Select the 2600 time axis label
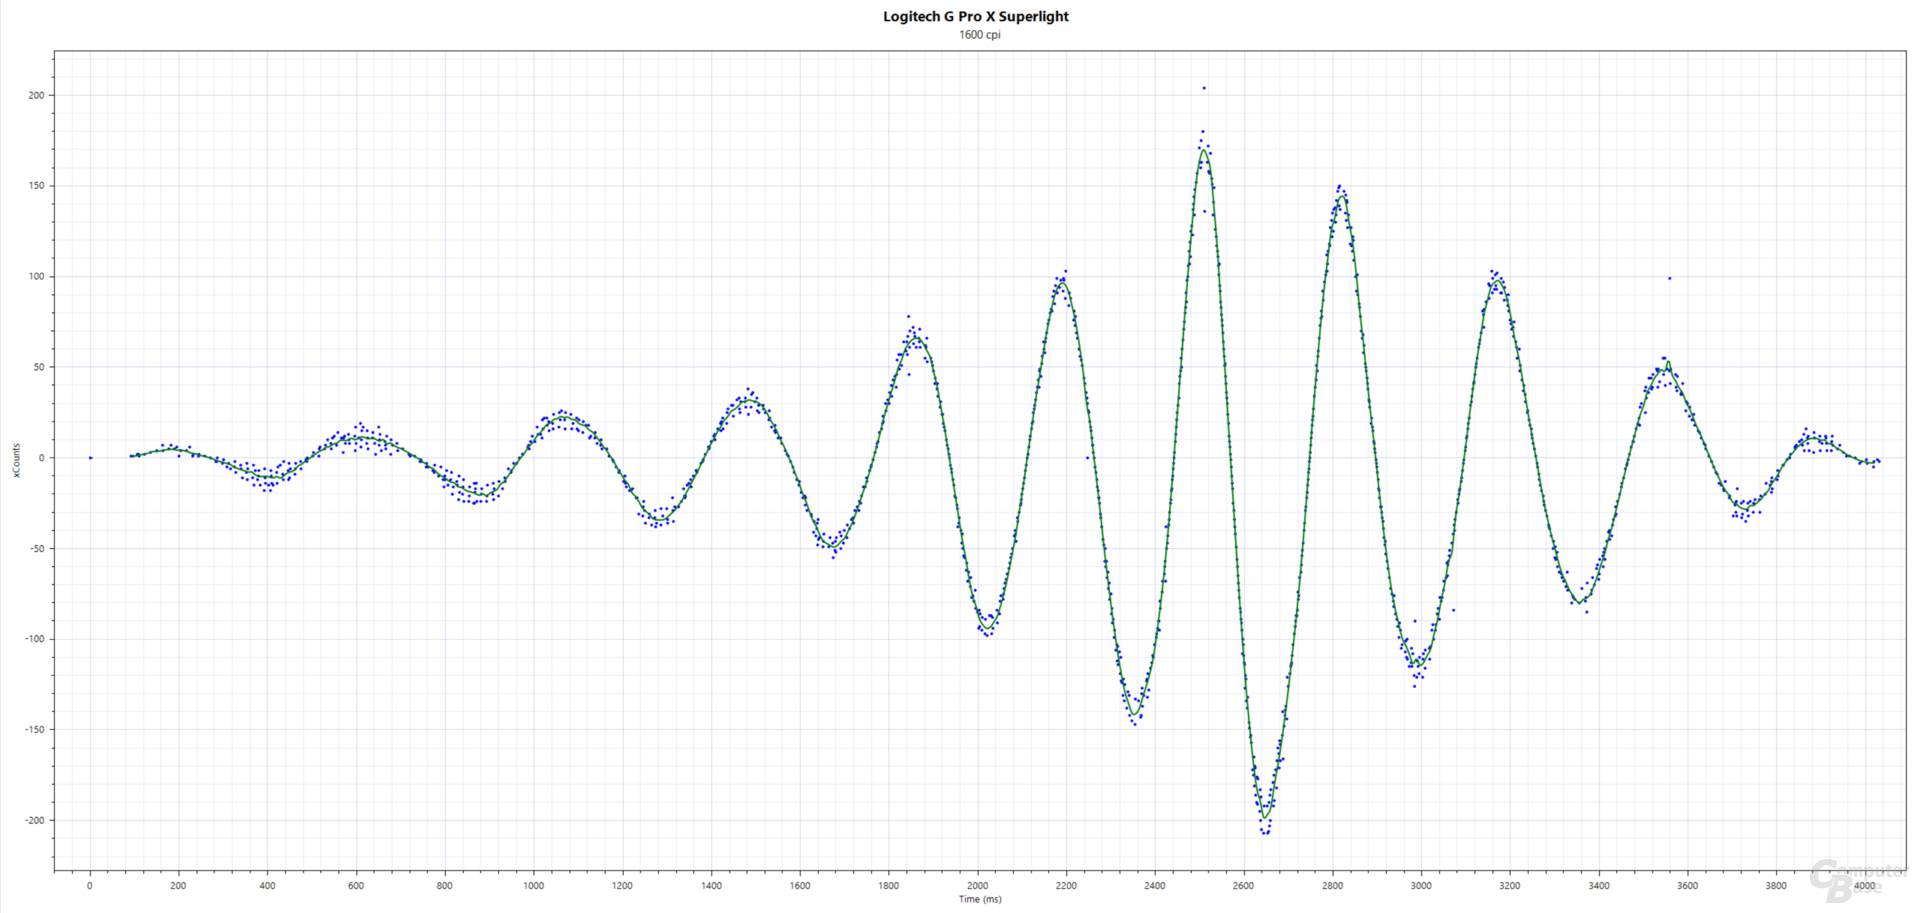Screen dimensions: 1920x913 (1243, 885)
